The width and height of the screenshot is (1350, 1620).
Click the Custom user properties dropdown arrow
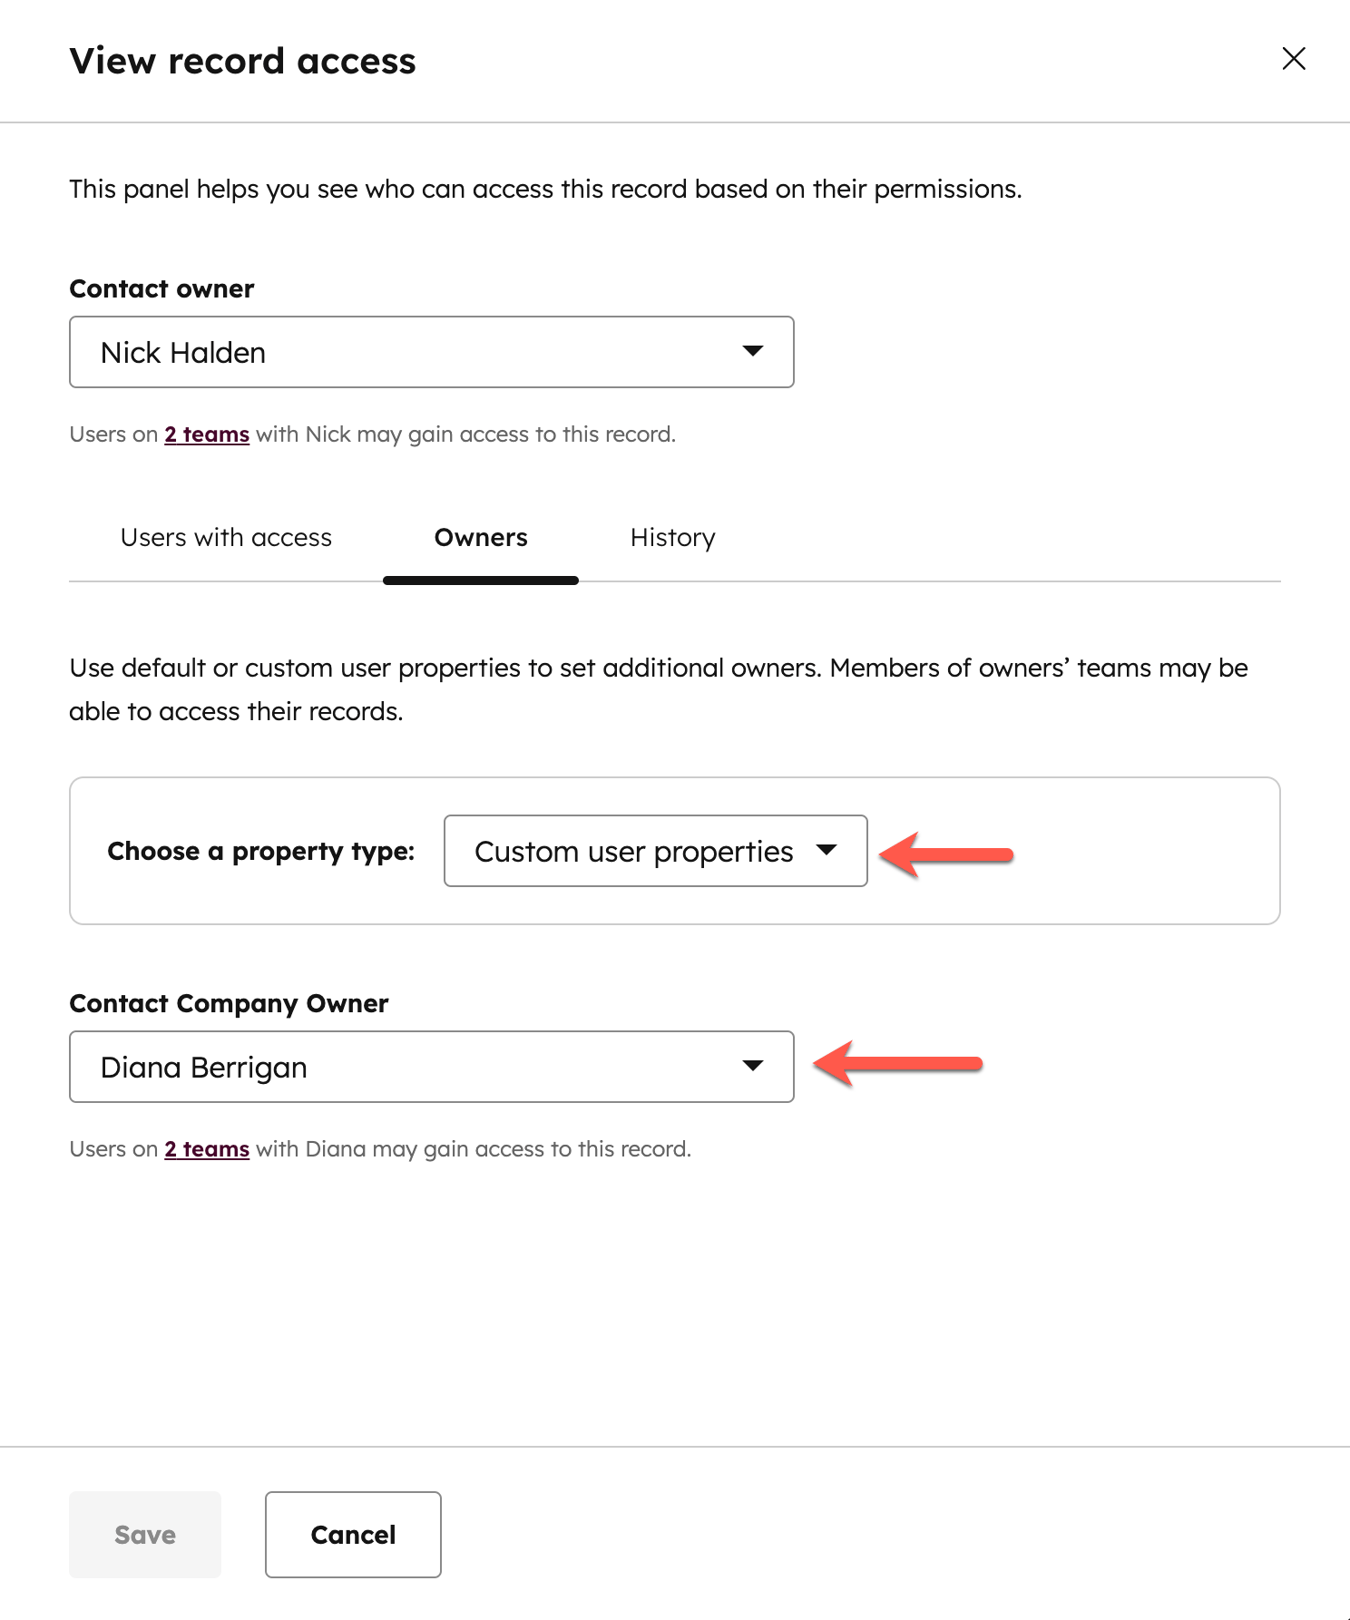828,851
